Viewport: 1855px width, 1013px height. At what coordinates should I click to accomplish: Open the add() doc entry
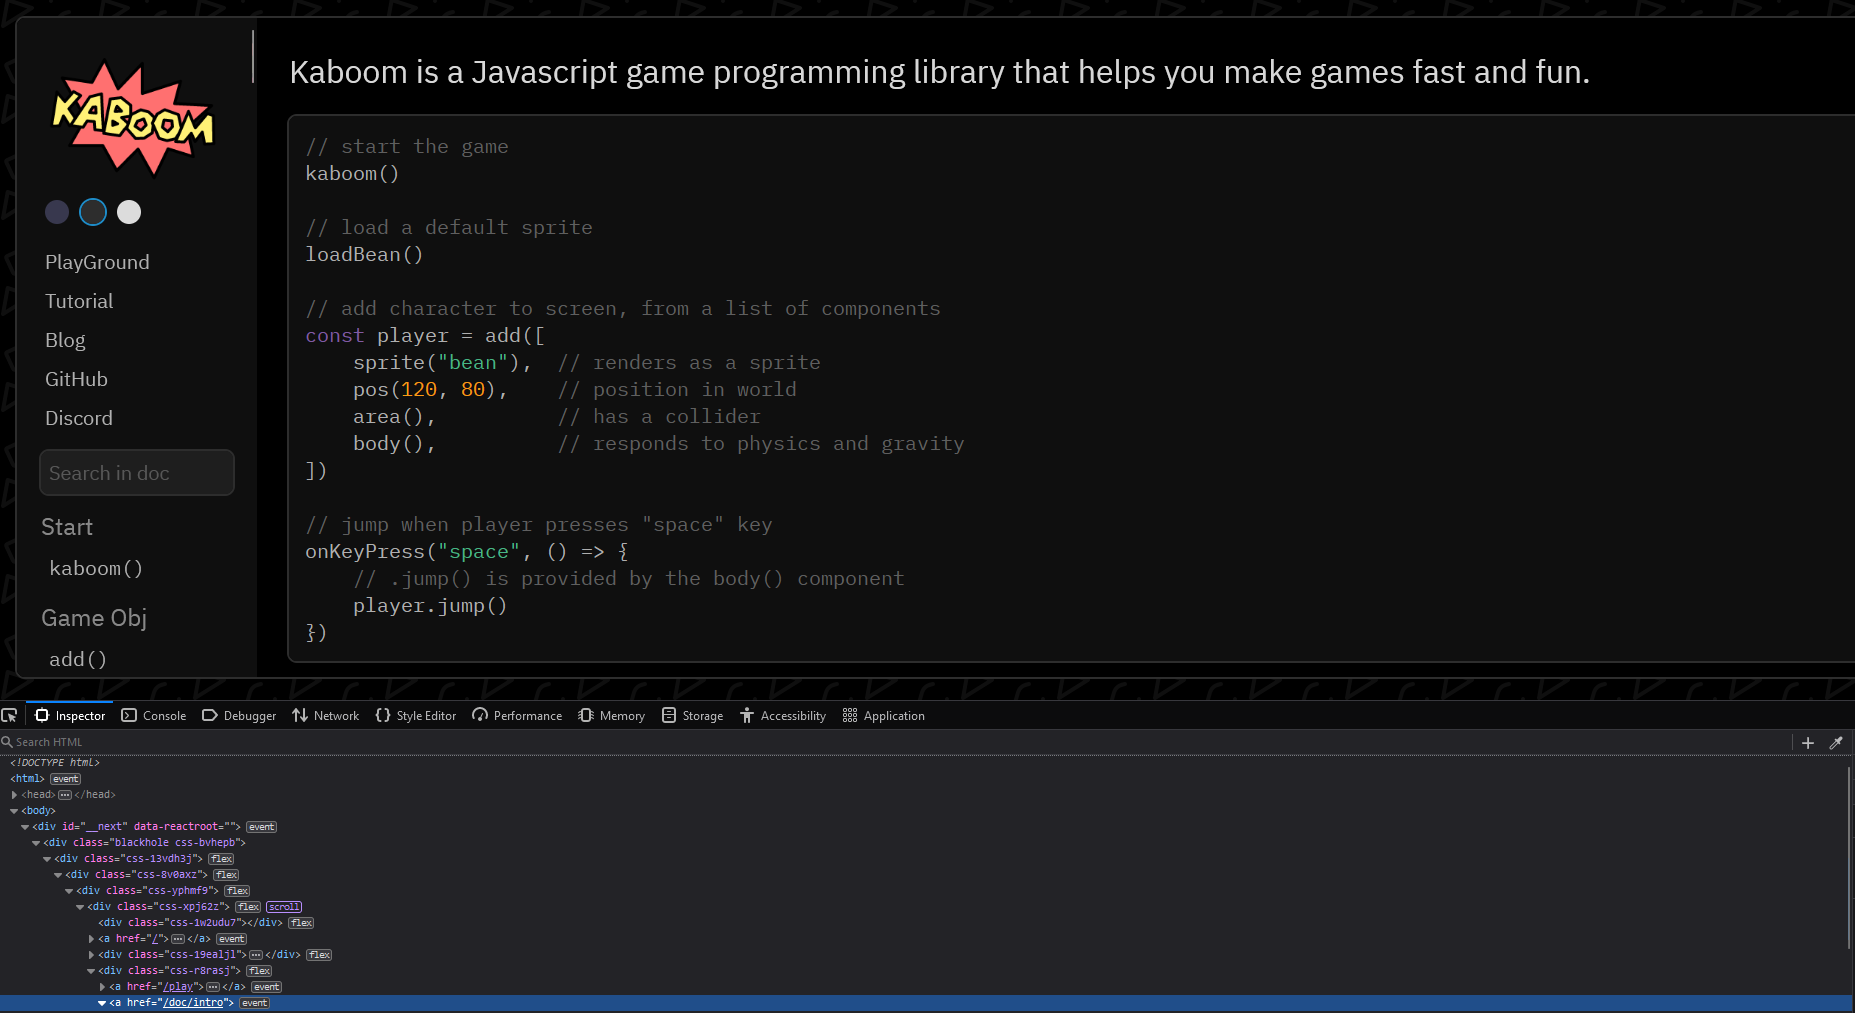(x=78, y=659)
